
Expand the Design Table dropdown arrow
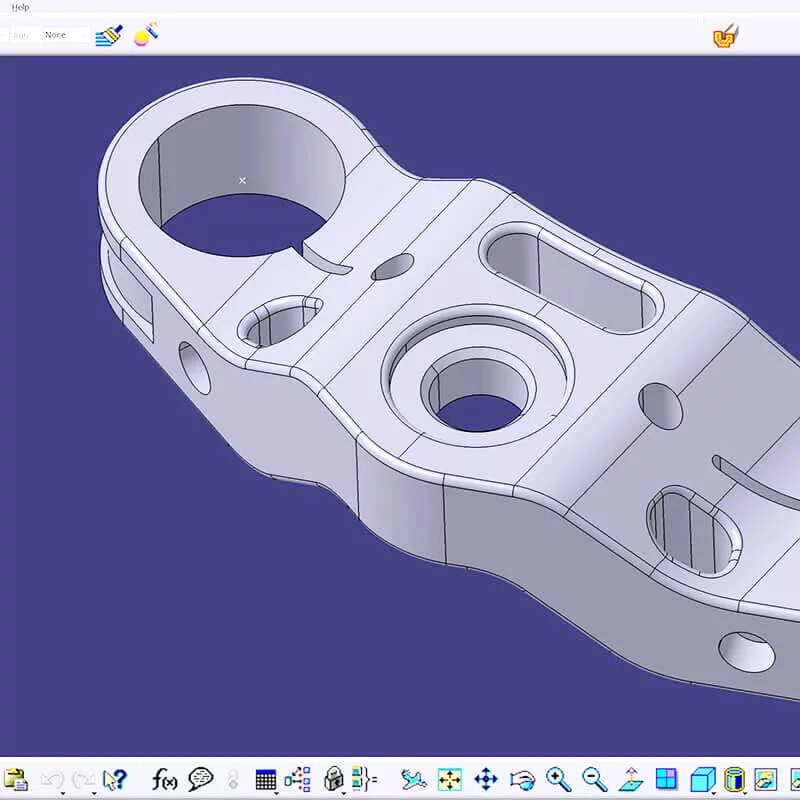276,793
